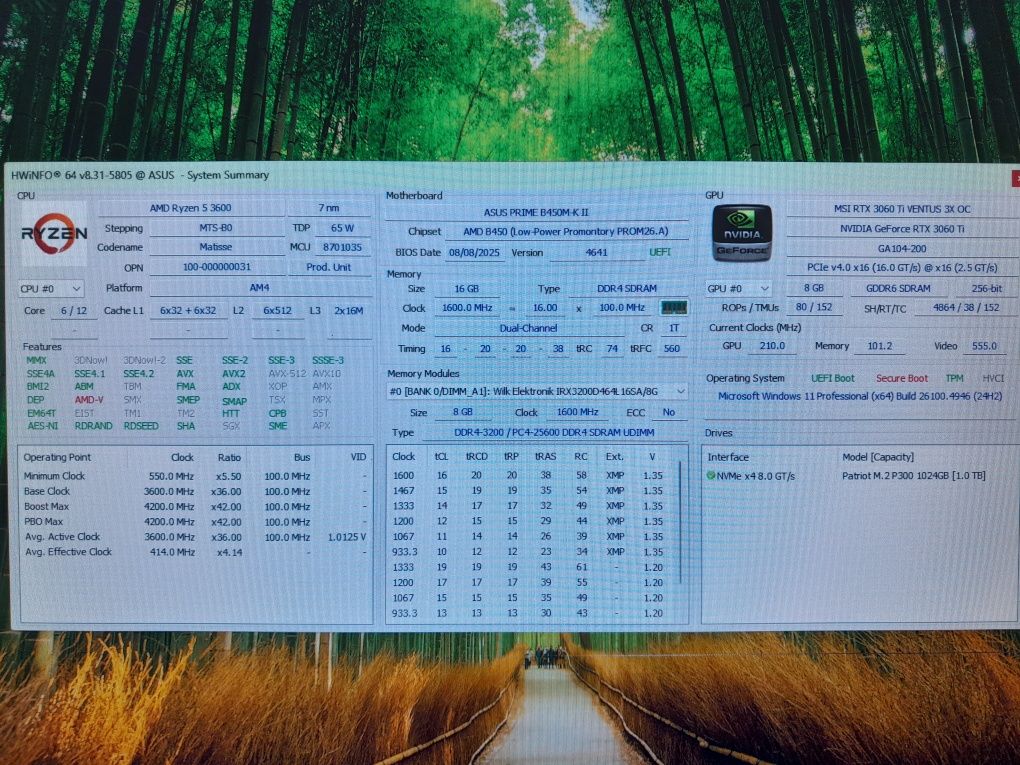This screenshot has height=765, width=1020.
Task: Click the Microsoft Windows 11 Professional OS line
Action: [x=860, y=396]
